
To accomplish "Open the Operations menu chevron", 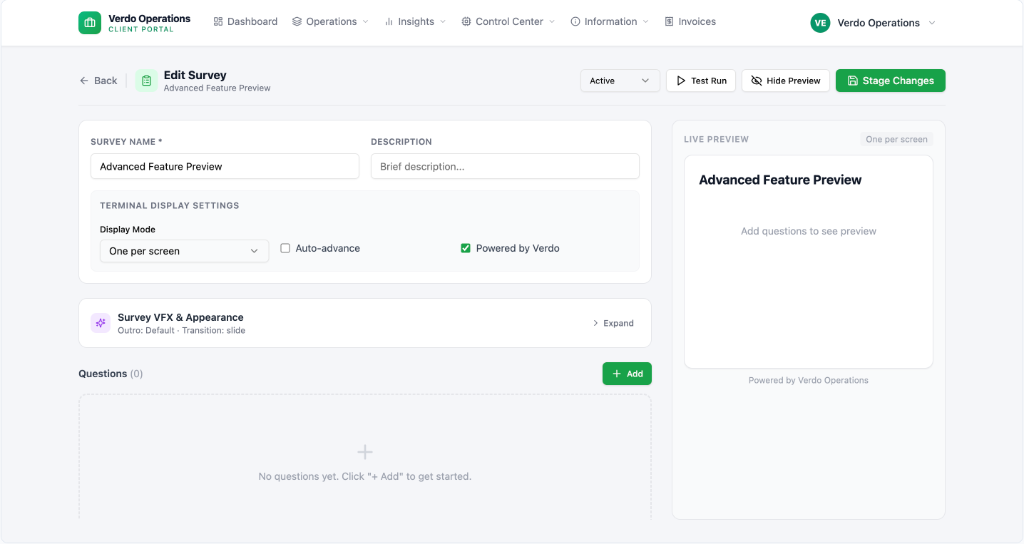I will (366, 22).
